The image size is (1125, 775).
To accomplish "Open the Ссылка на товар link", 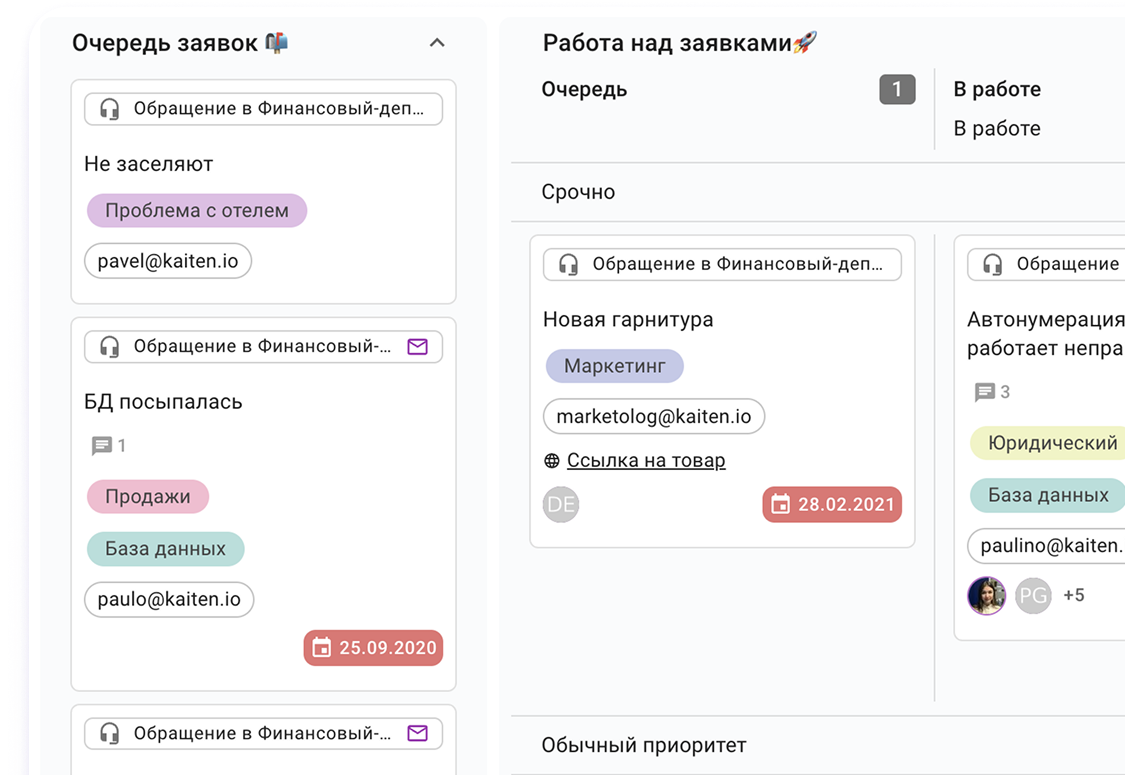I will tap(645, 461).
